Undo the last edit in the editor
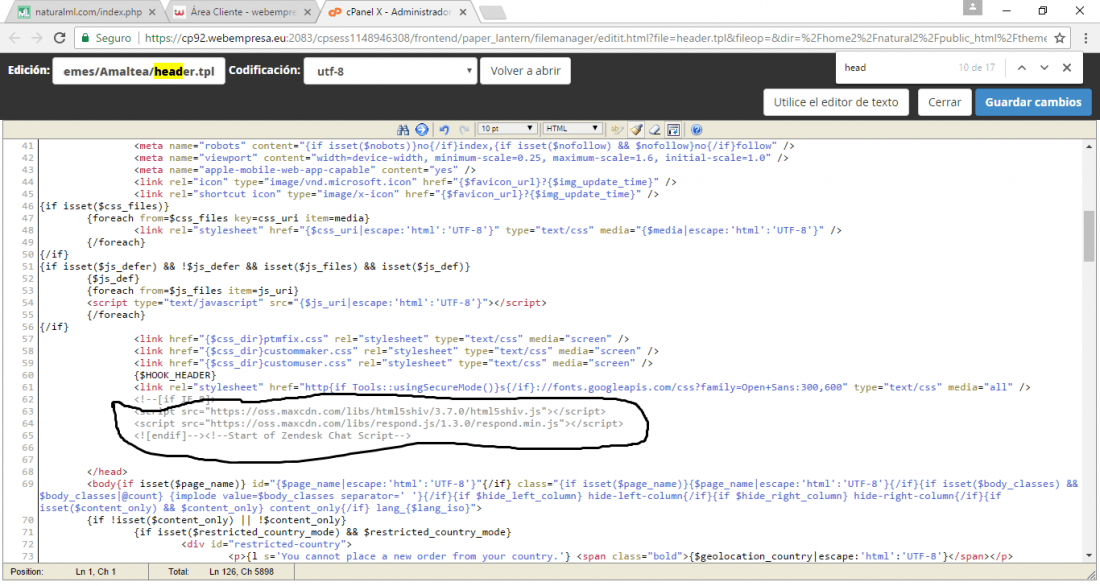 (x=444, y=130)
